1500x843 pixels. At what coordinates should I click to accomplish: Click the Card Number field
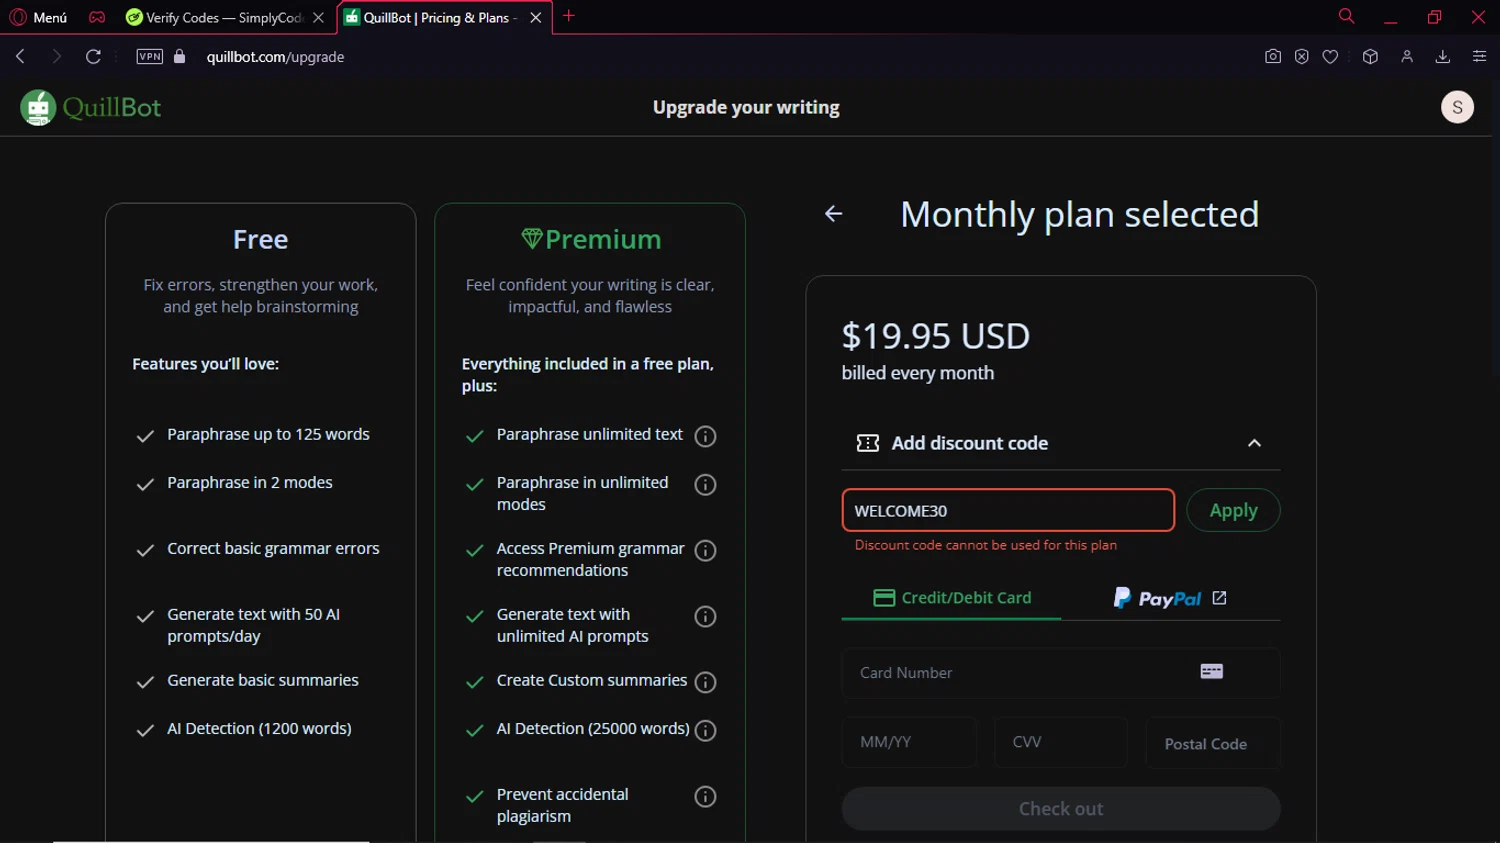(x=1020, y=673)
